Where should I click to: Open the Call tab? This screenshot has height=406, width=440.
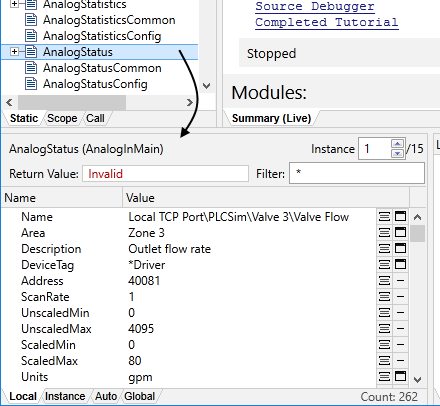tap(95, 118)
